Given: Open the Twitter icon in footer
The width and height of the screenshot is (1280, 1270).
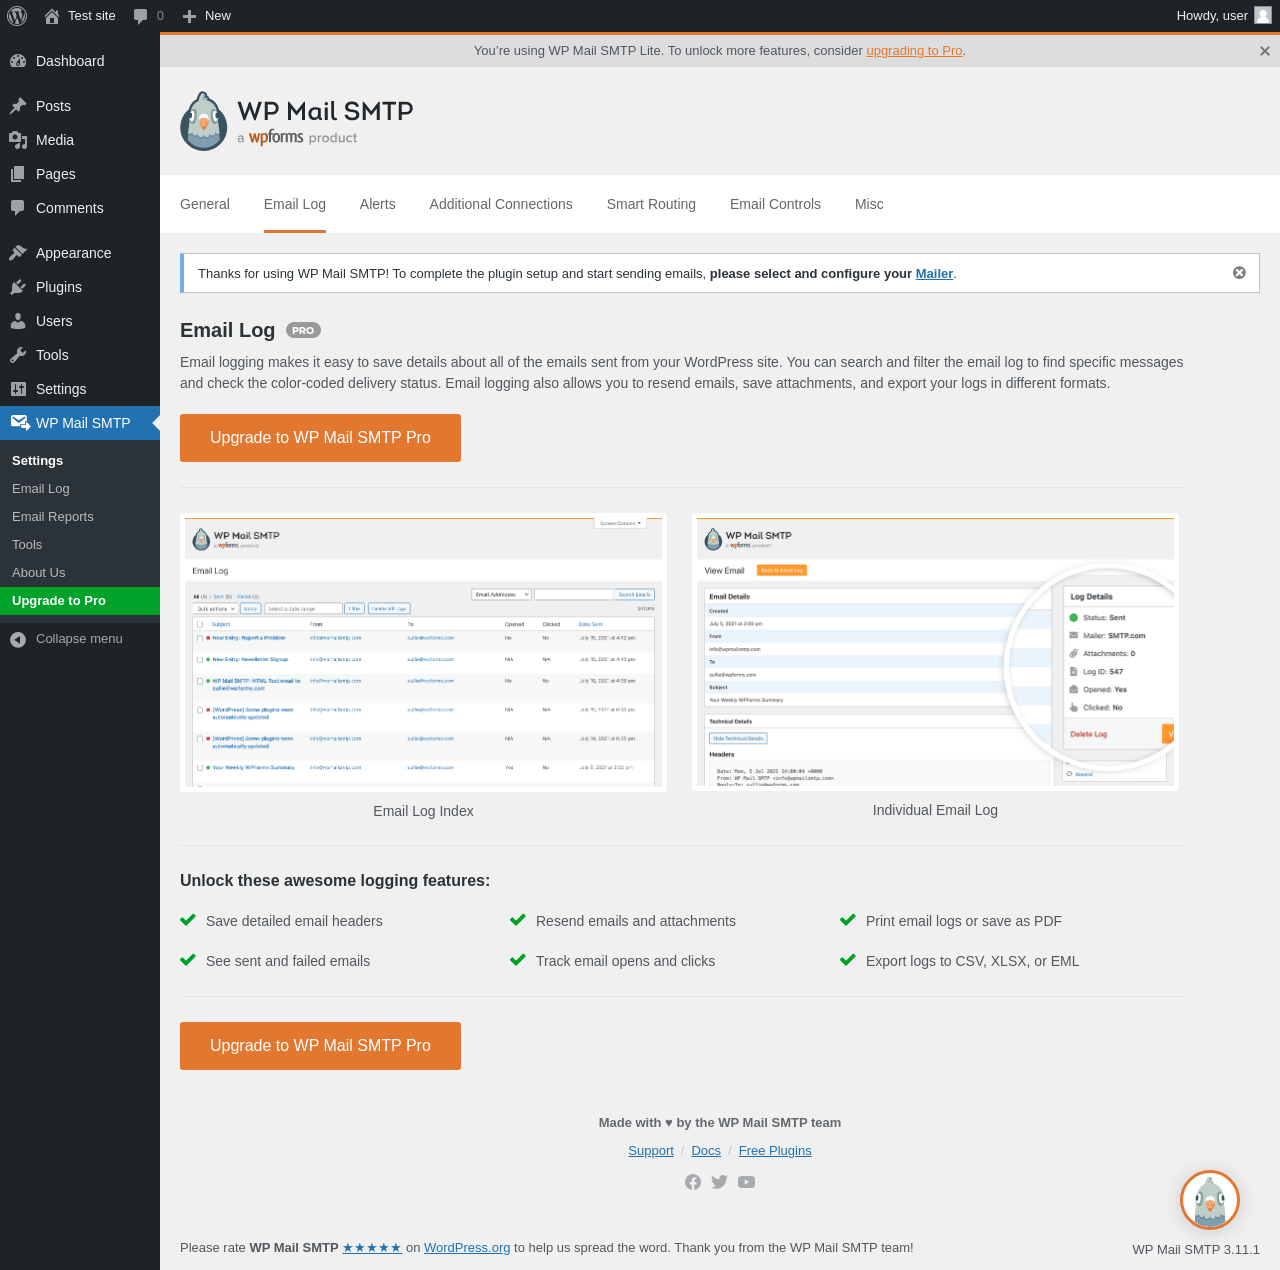Looking at the screenshot, I should point(719,1182).
